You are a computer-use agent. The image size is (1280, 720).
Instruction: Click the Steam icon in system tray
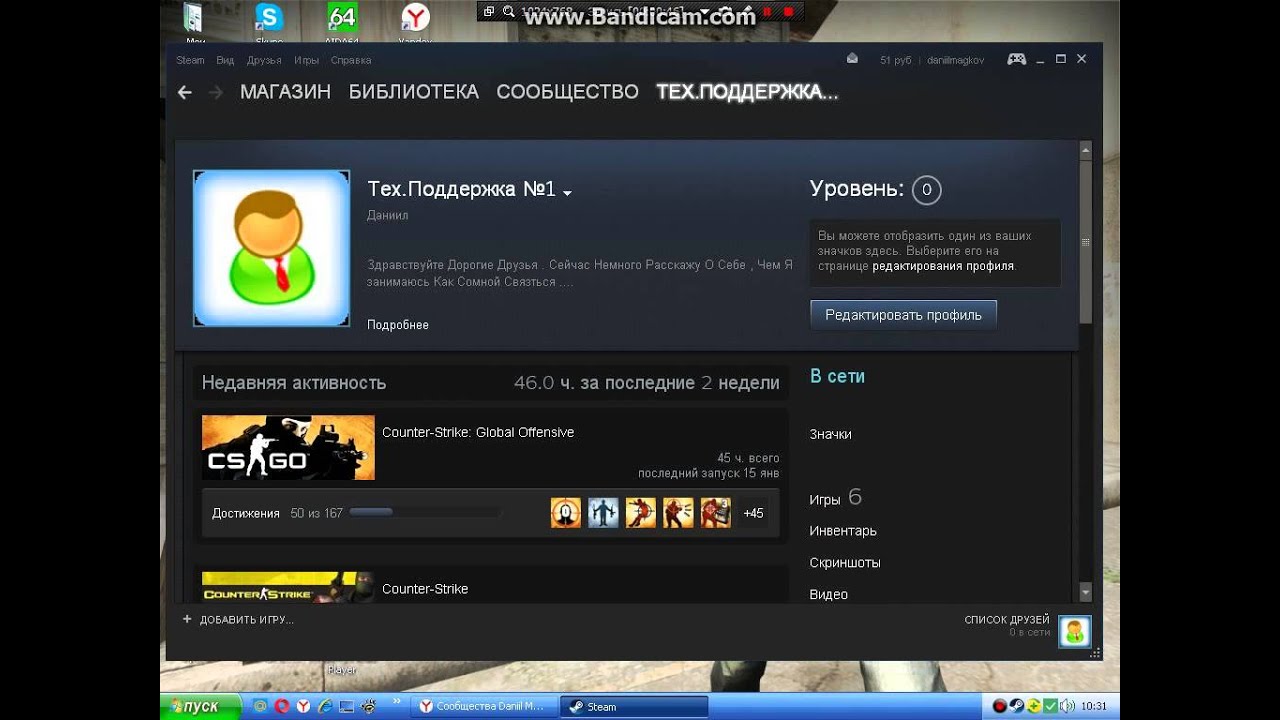1016,706
